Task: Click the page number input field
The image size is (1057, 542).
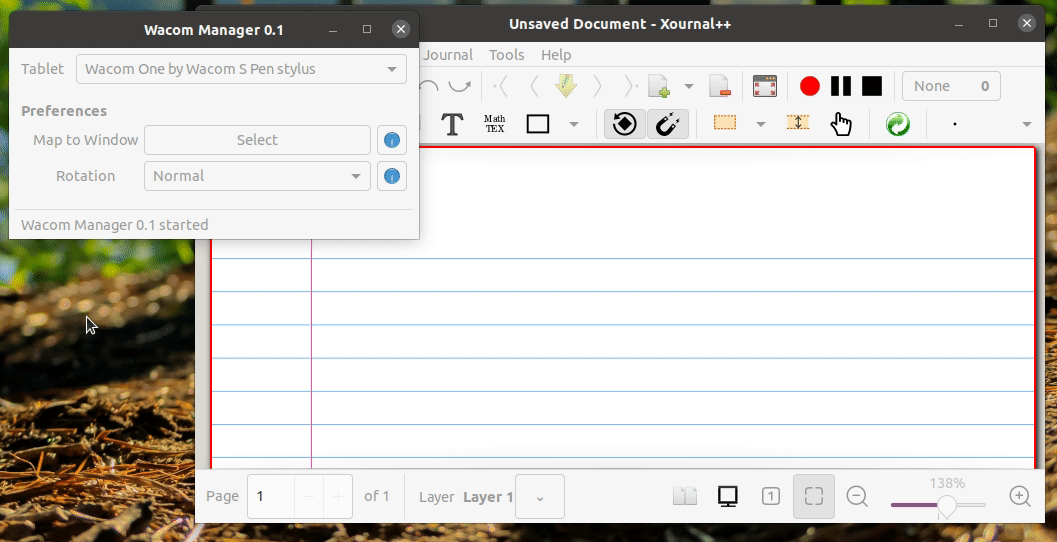Action: coord(271,497)
